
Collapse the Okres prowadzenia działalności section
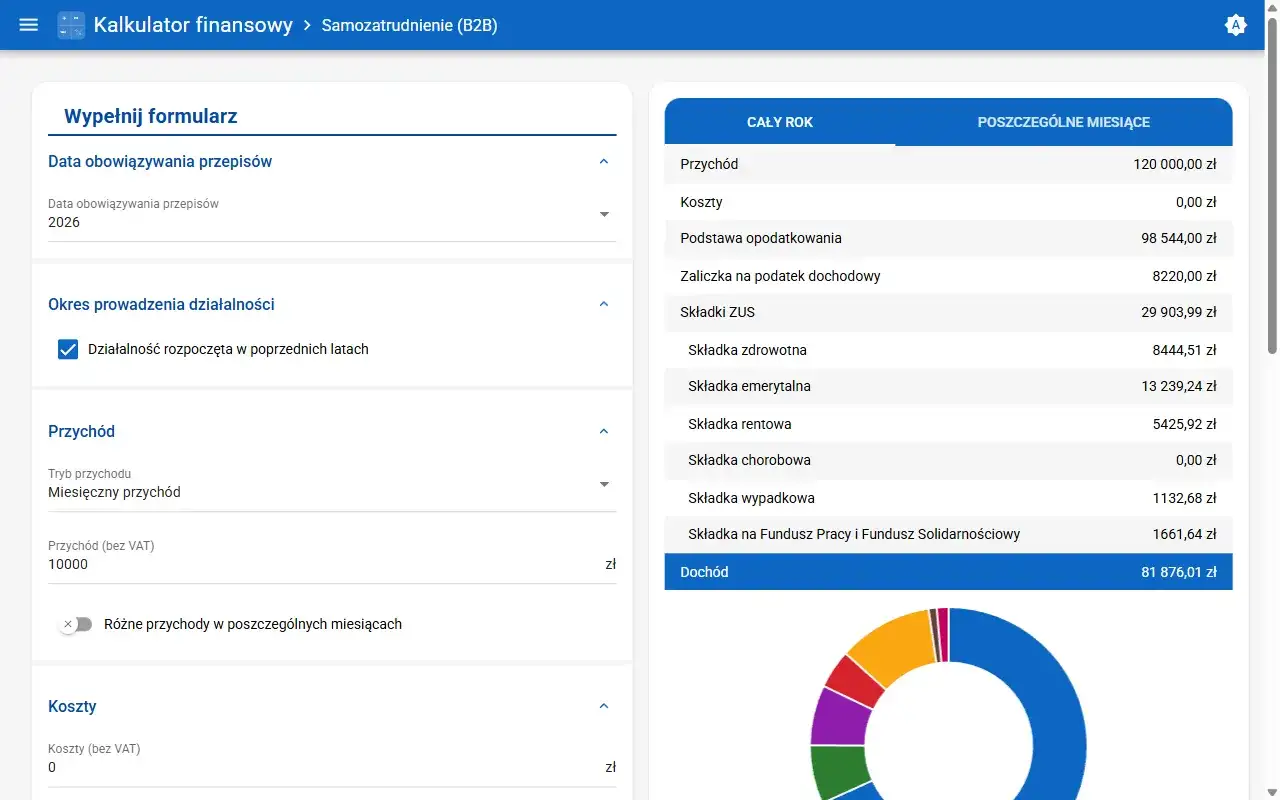tap(603, 304)
